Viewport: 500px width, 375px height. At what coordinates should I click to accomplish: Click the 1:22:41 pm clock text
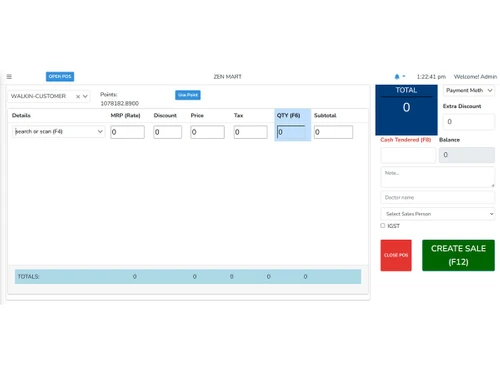click(431, 77)
